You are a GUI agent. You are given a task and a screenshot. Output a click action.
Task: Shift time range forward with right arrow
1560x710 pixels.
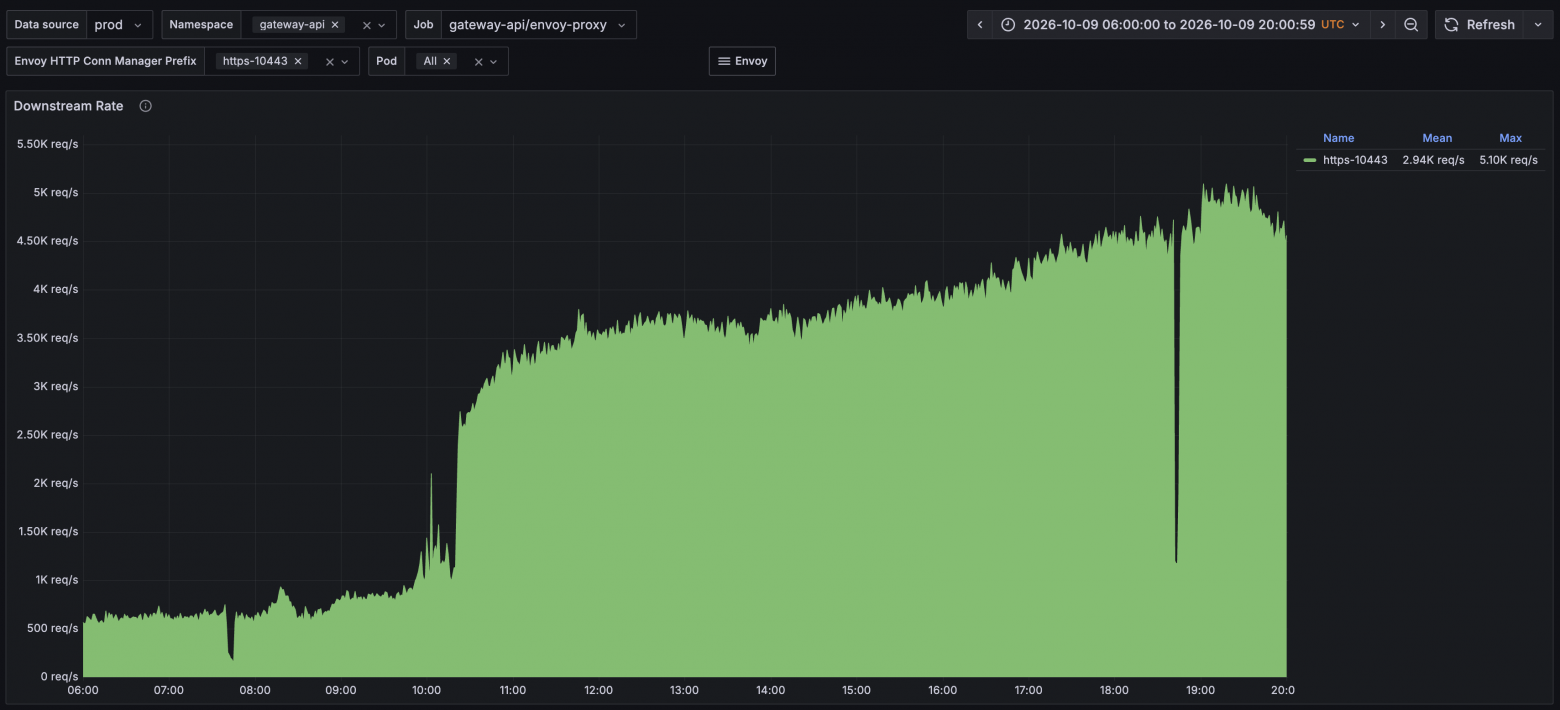1383,25
